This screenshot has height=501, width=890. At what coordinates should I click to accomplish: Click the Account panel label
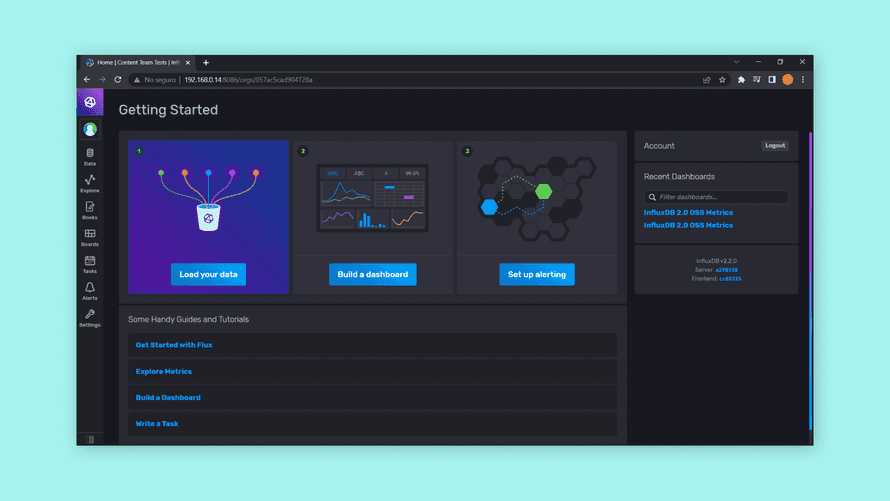click(x=659, y=146)
